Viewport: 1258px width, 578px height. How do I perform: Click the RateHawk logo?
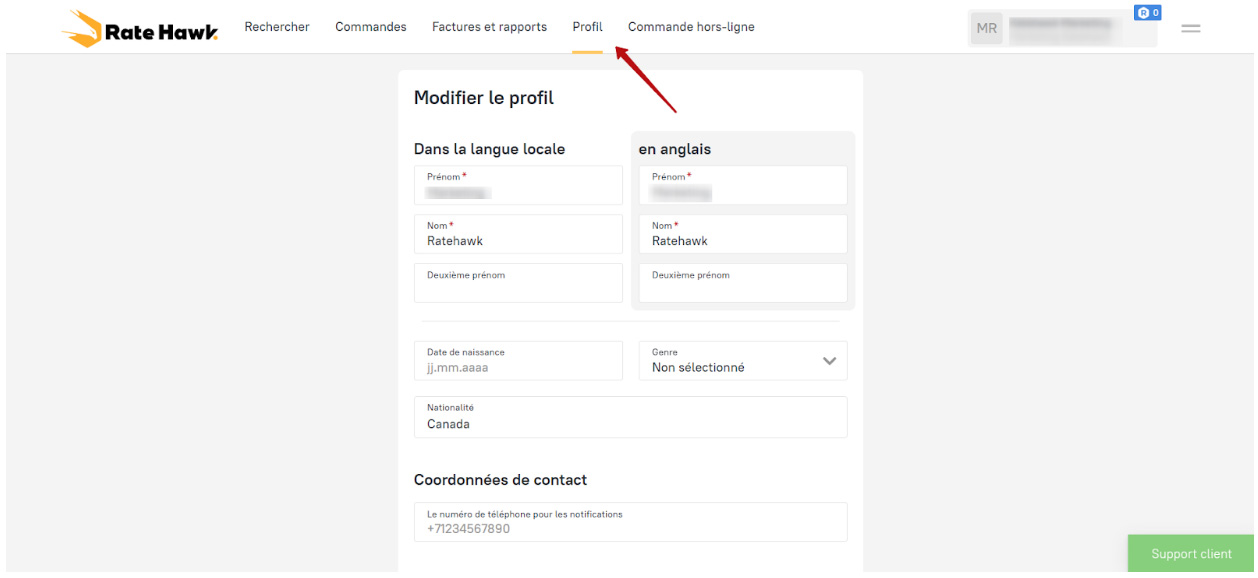140,28
